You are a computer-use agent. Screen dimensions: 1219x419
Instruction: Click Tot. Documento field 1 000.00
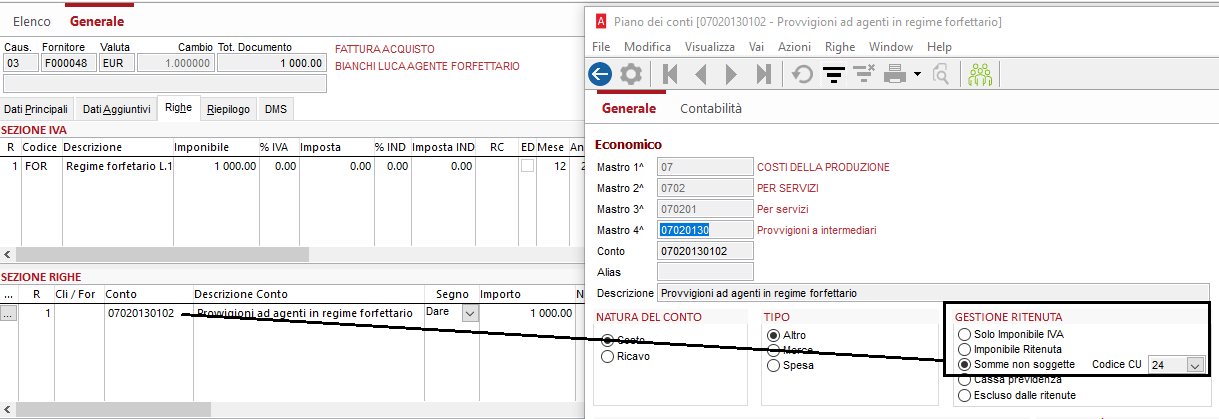pos(272,63)
